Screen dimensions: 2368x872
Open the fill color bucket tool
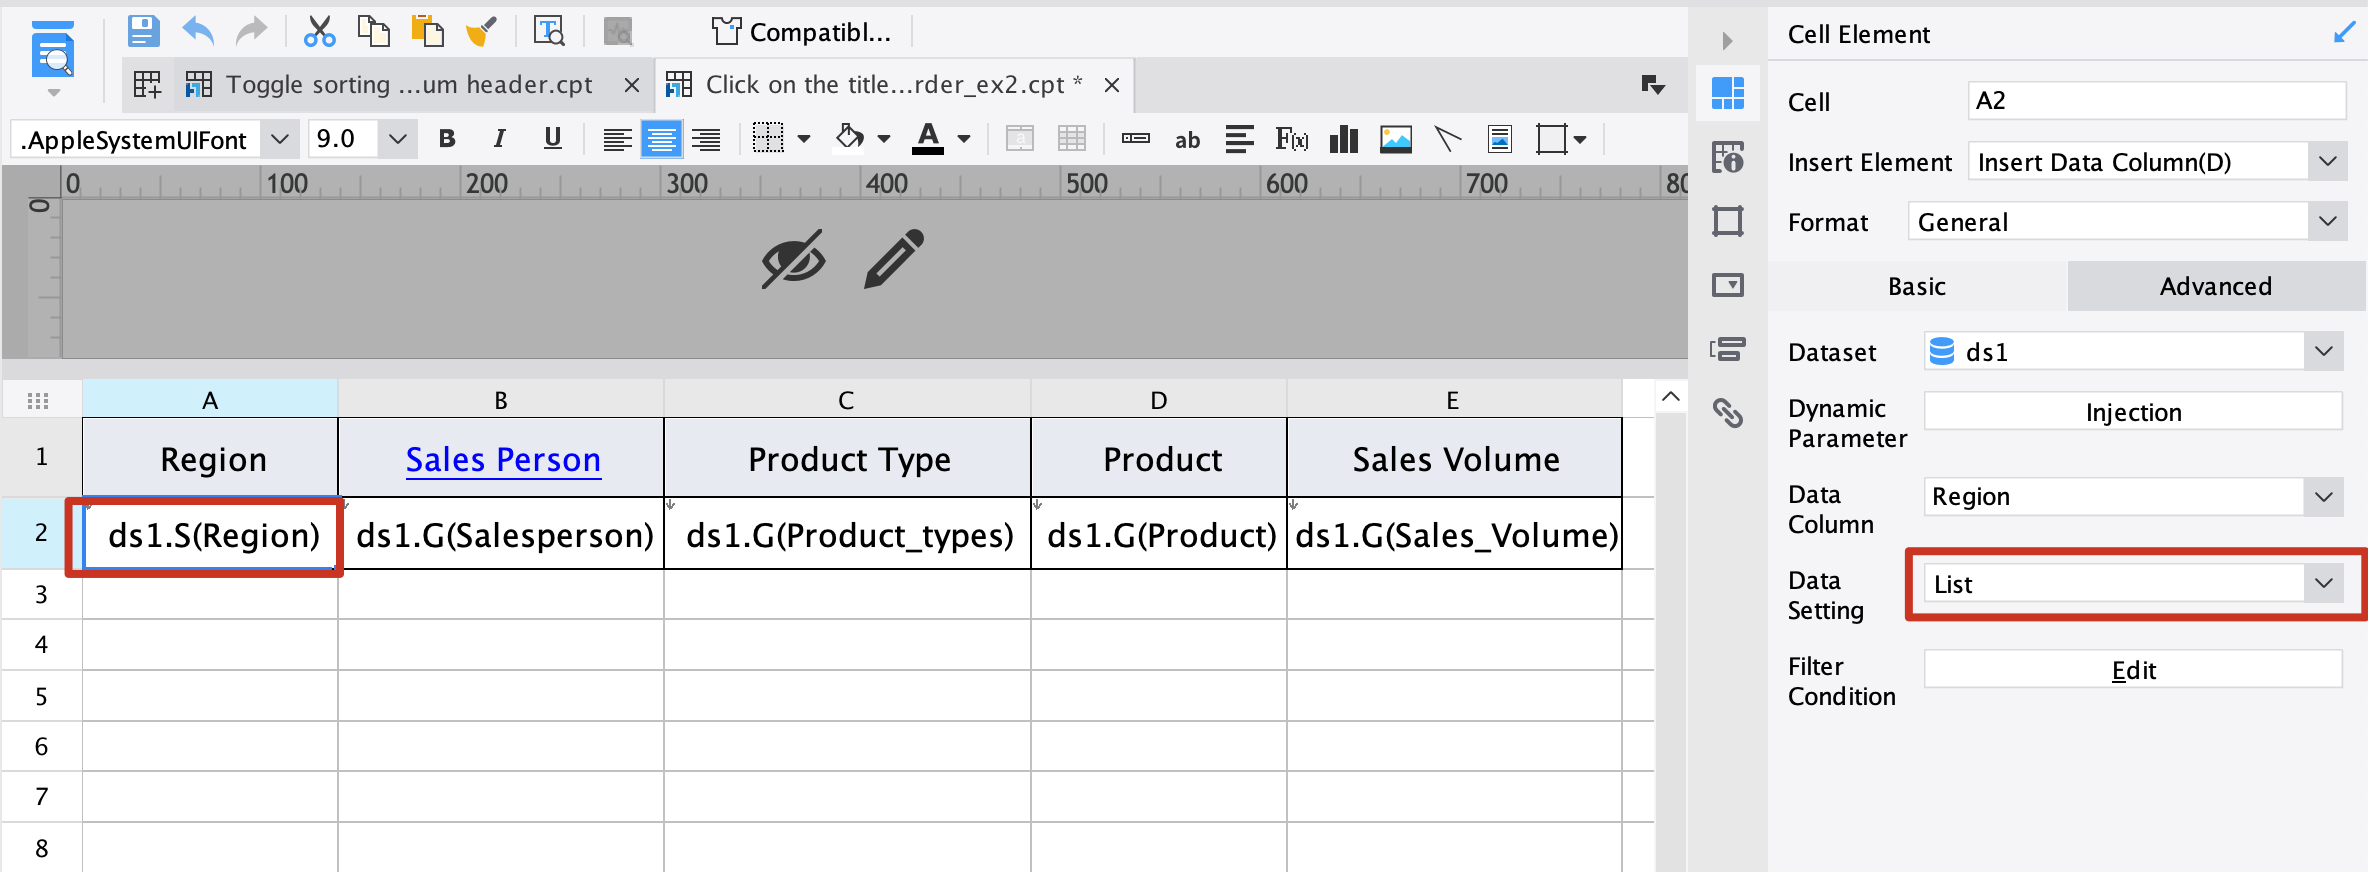pos(850,138)
